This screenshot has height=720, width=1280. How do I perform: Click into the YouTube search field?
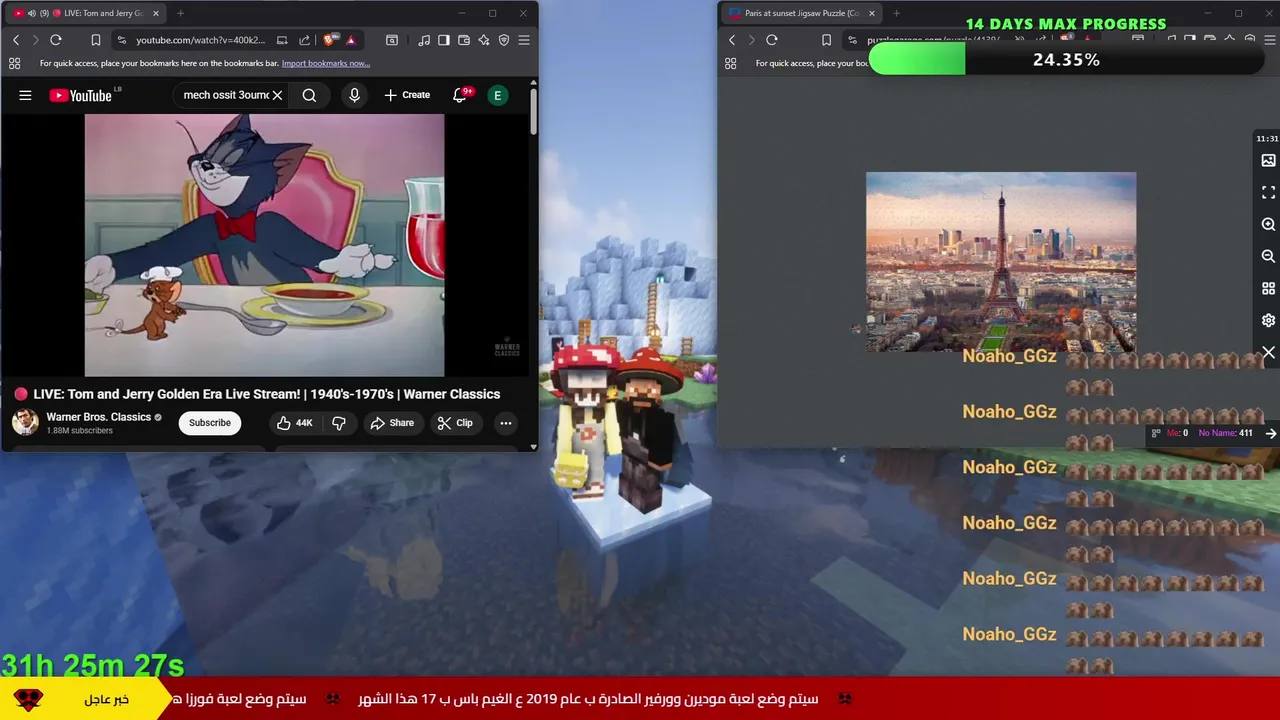(224, 95)
